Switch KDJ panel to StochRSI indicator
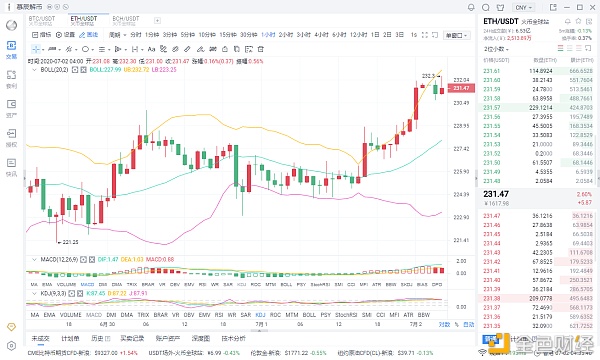600x360 pixels. 346,315
